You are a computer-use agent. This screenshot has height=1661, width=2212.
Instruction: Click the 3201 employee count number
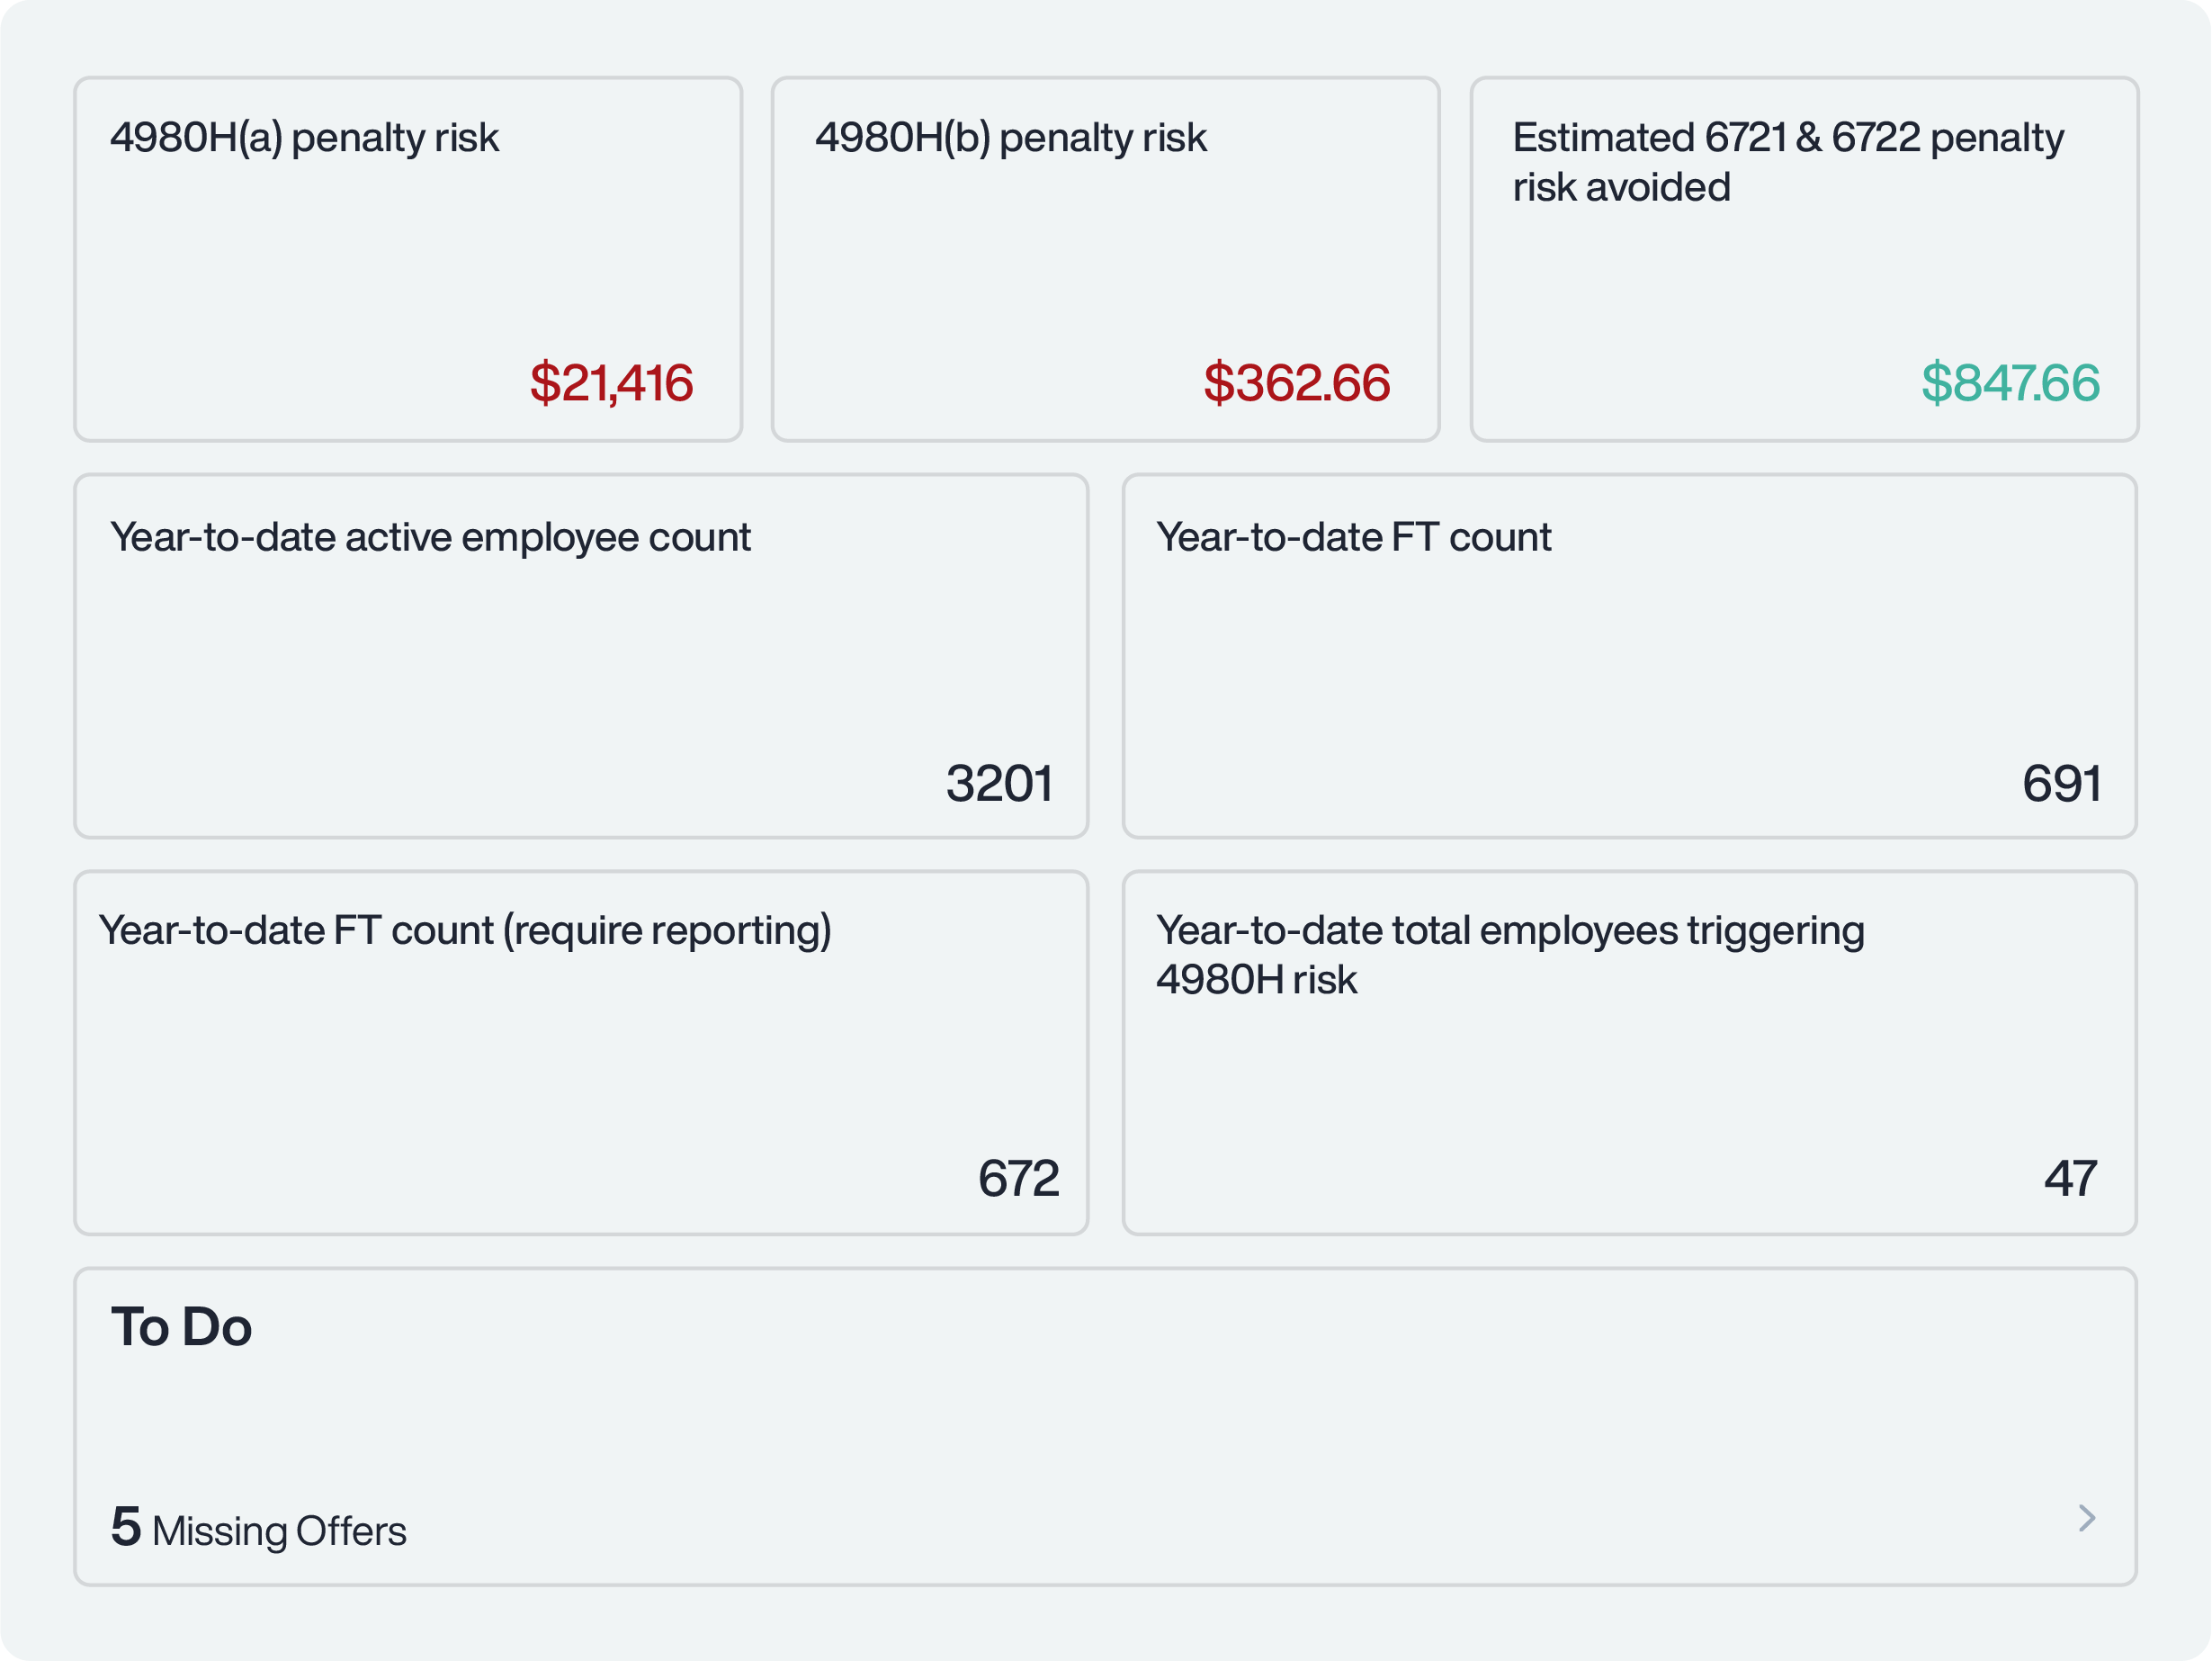click(999, 783)
